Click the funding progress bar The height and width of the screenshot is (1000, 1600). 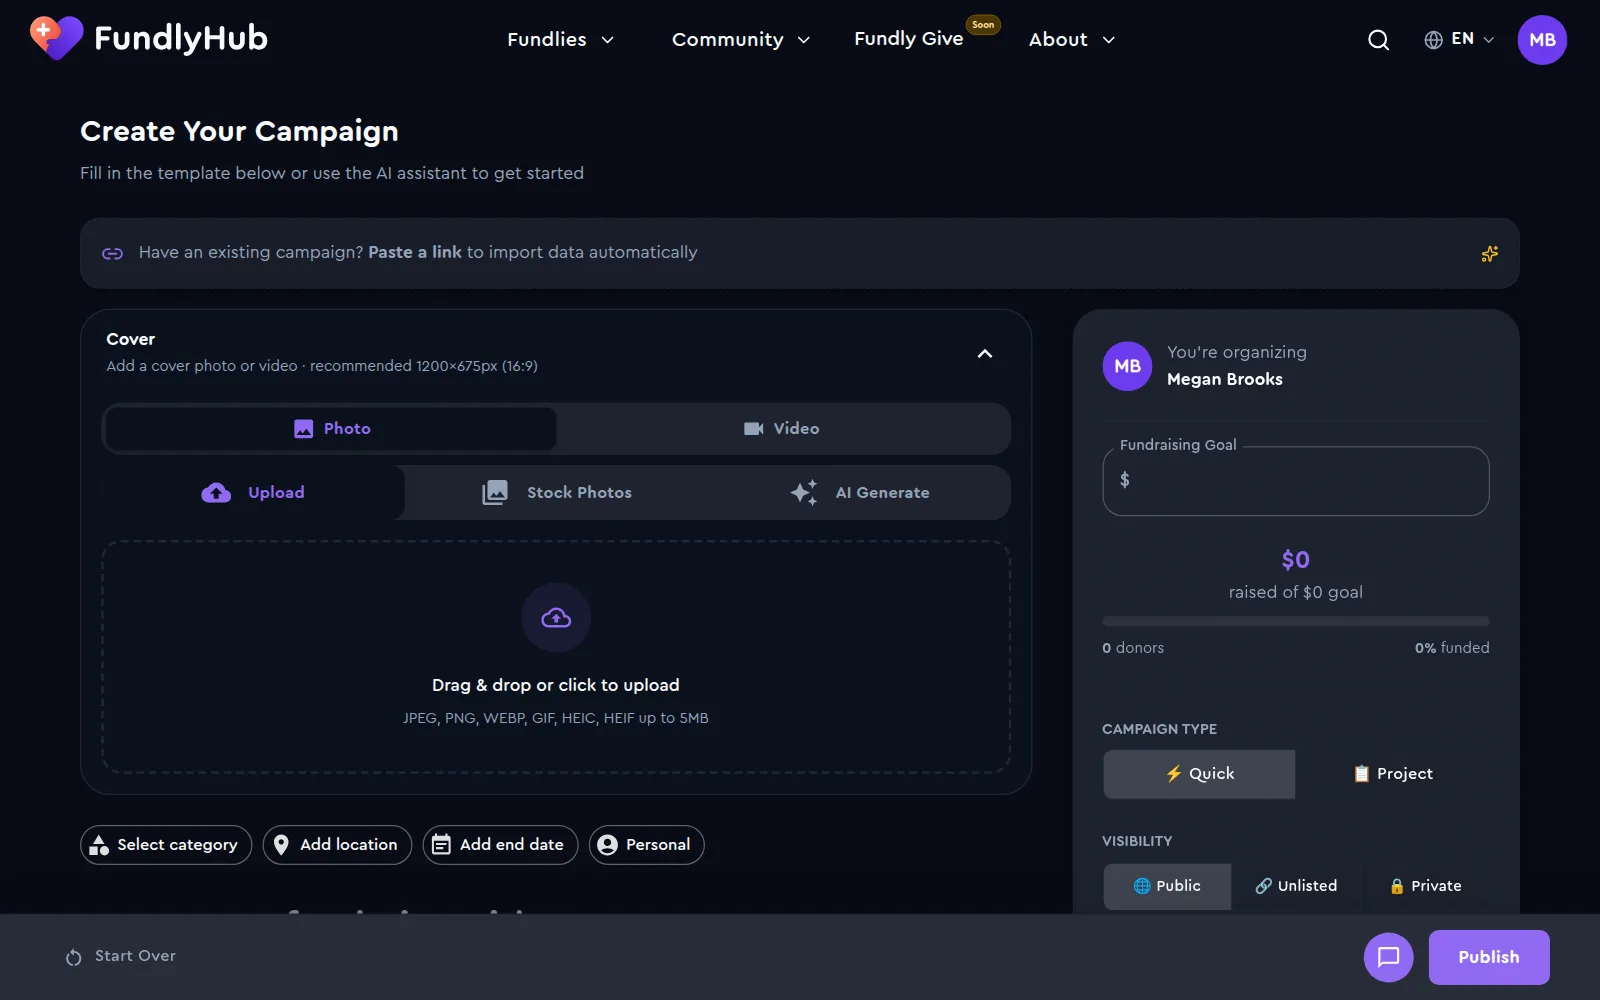click(x=1295, y=622)
